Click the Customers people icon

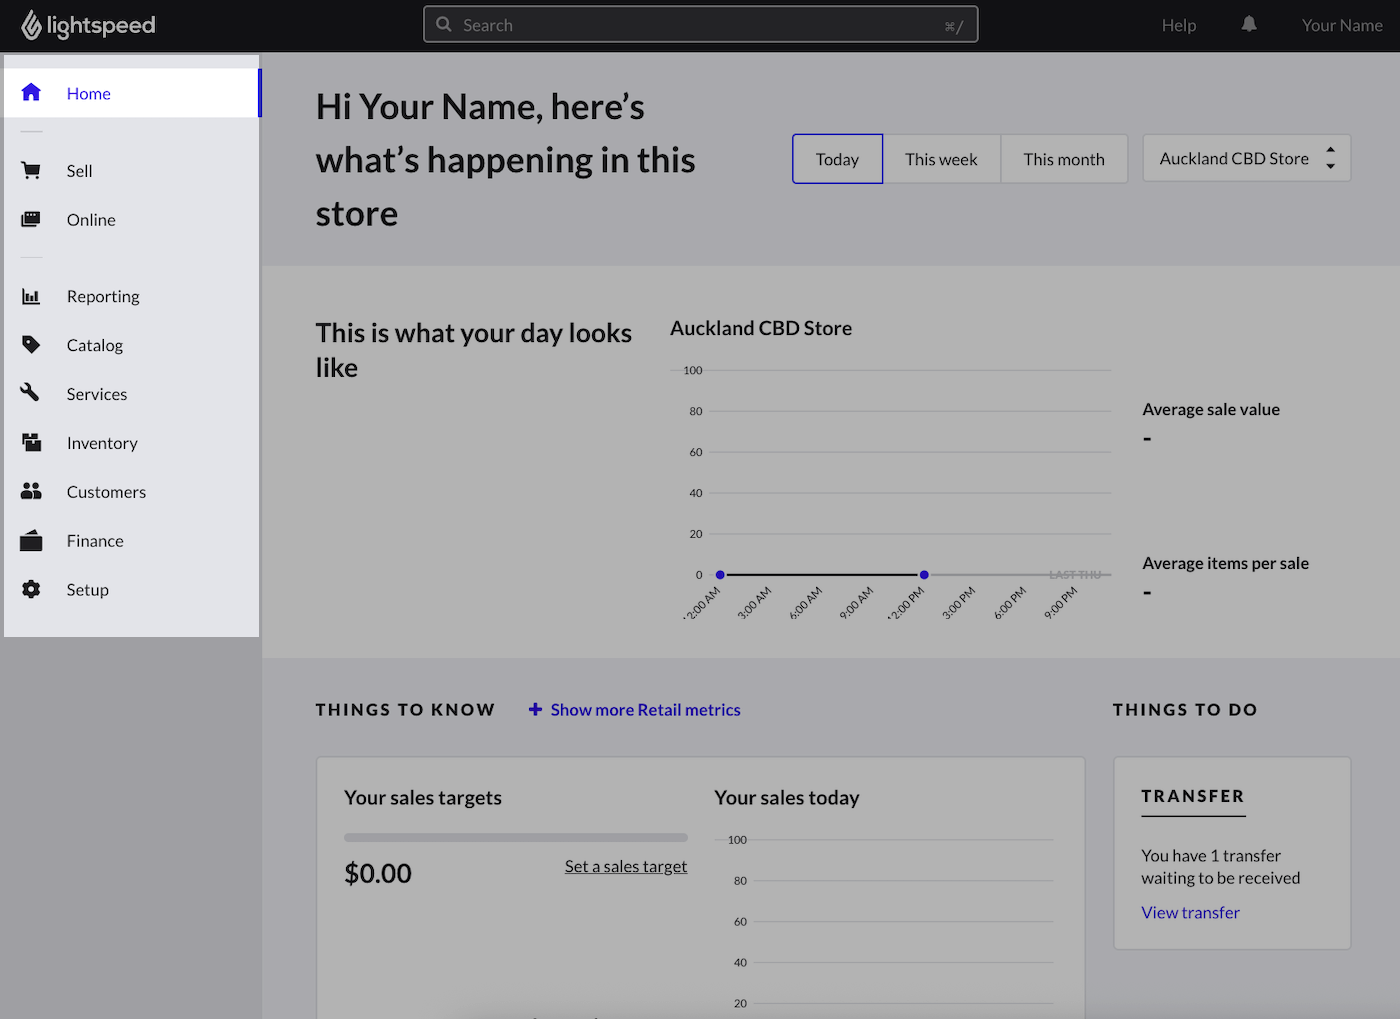[31, 491]
